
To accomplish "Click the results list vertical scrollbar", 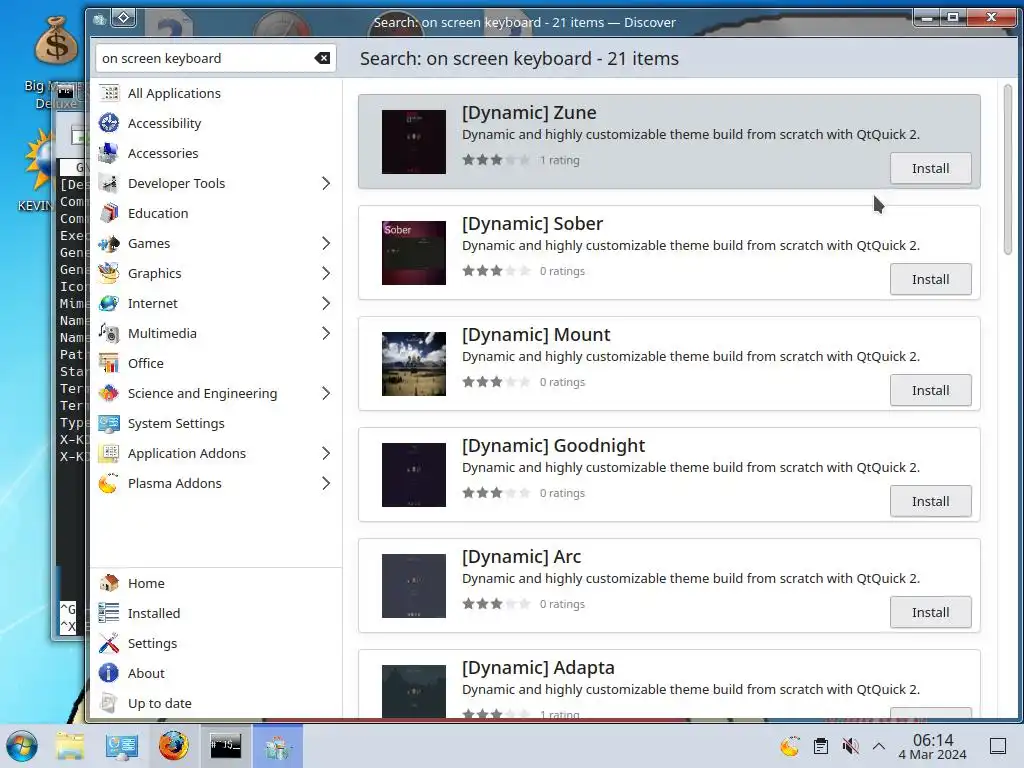I will [1008, 170].
